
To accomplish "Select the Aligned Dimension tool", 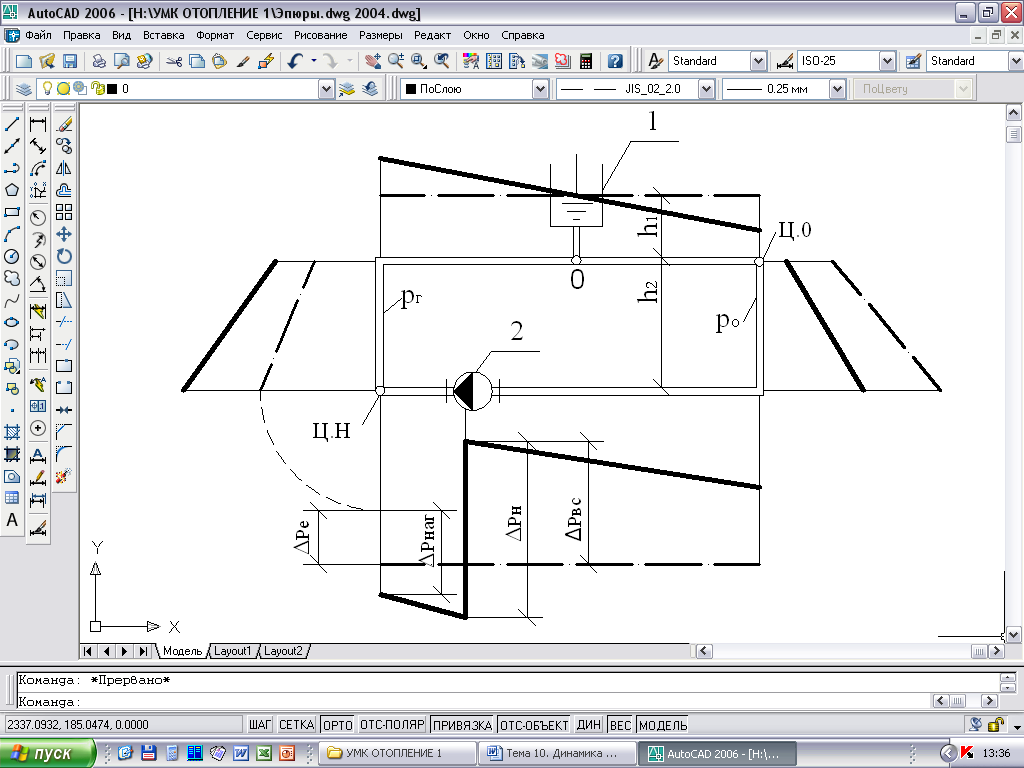I will (x=38, y=146).
